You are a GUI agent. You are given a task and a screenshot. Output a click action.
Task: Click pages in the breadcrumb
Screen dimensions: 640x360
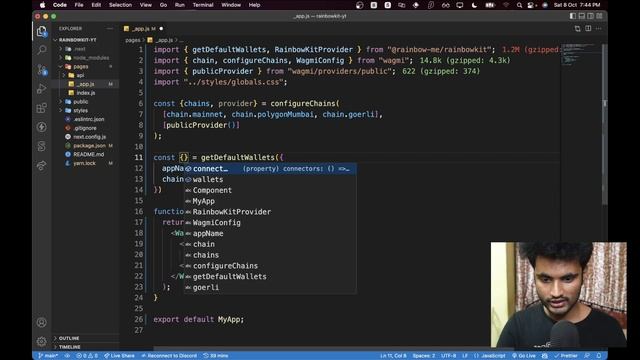132,40
